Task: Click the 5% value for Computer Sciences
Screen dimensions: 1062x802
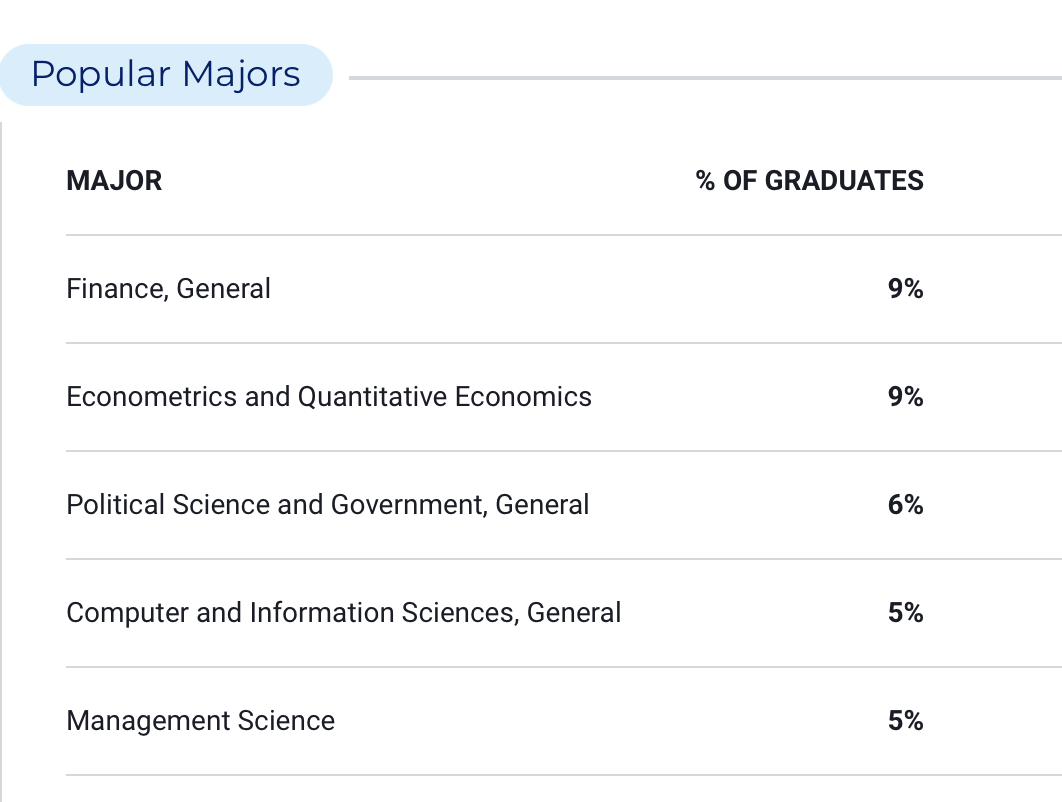Action: (x=906, y=613)
